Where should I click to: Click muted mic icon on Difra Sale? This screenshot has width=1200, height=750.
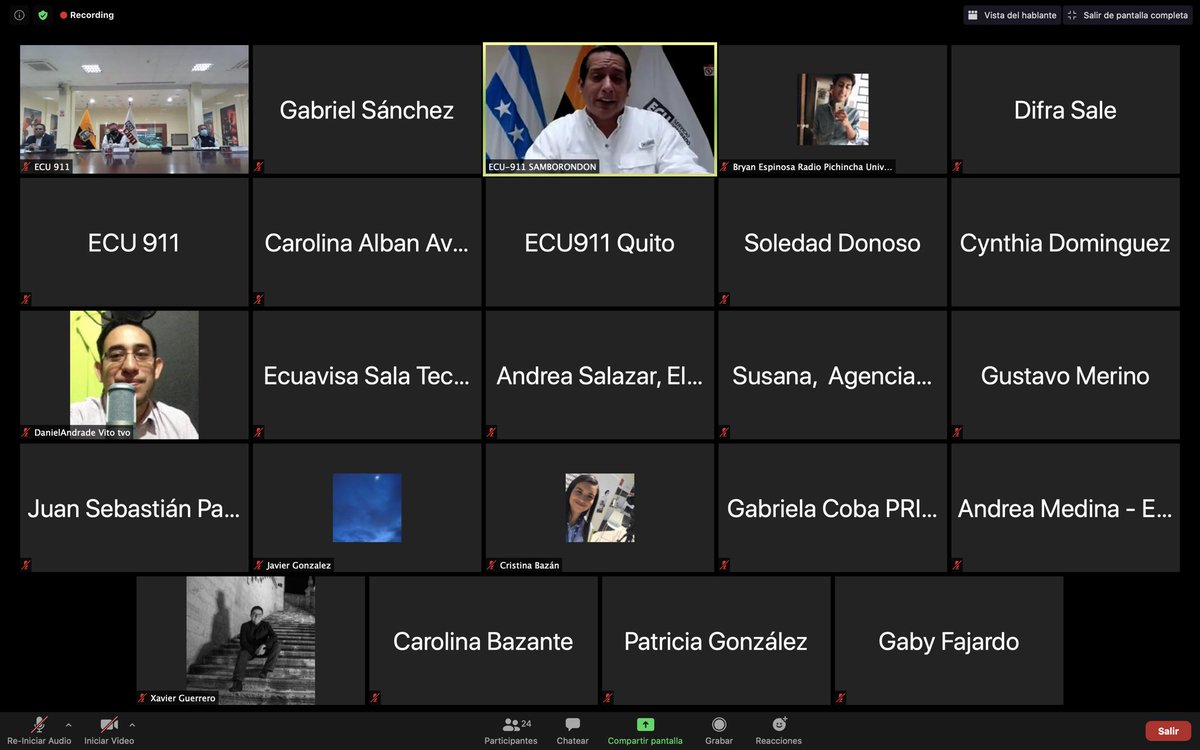[957, 166]
